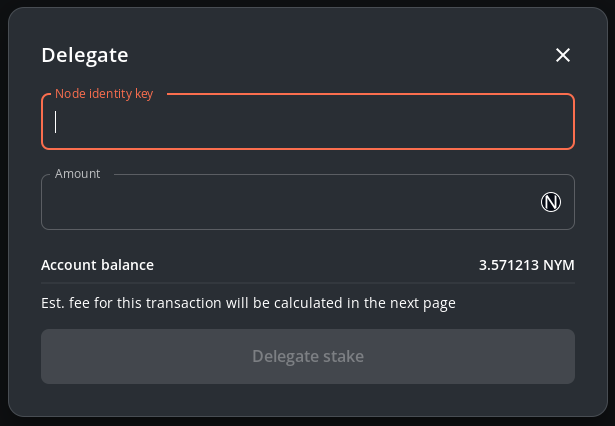The image size is (615, 426).
Task: Click the NYM token icon in Amount field
Action: pos(551,202)
